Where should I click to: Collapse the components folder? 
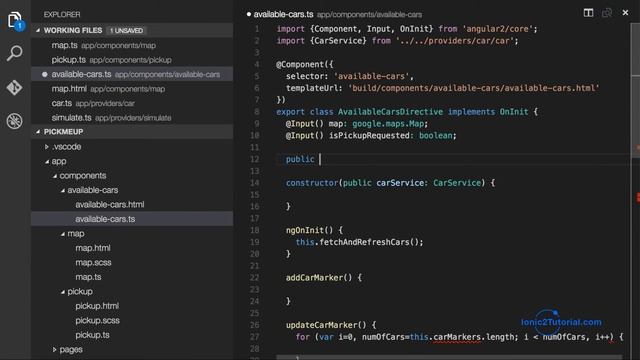(x=55, y=176)
